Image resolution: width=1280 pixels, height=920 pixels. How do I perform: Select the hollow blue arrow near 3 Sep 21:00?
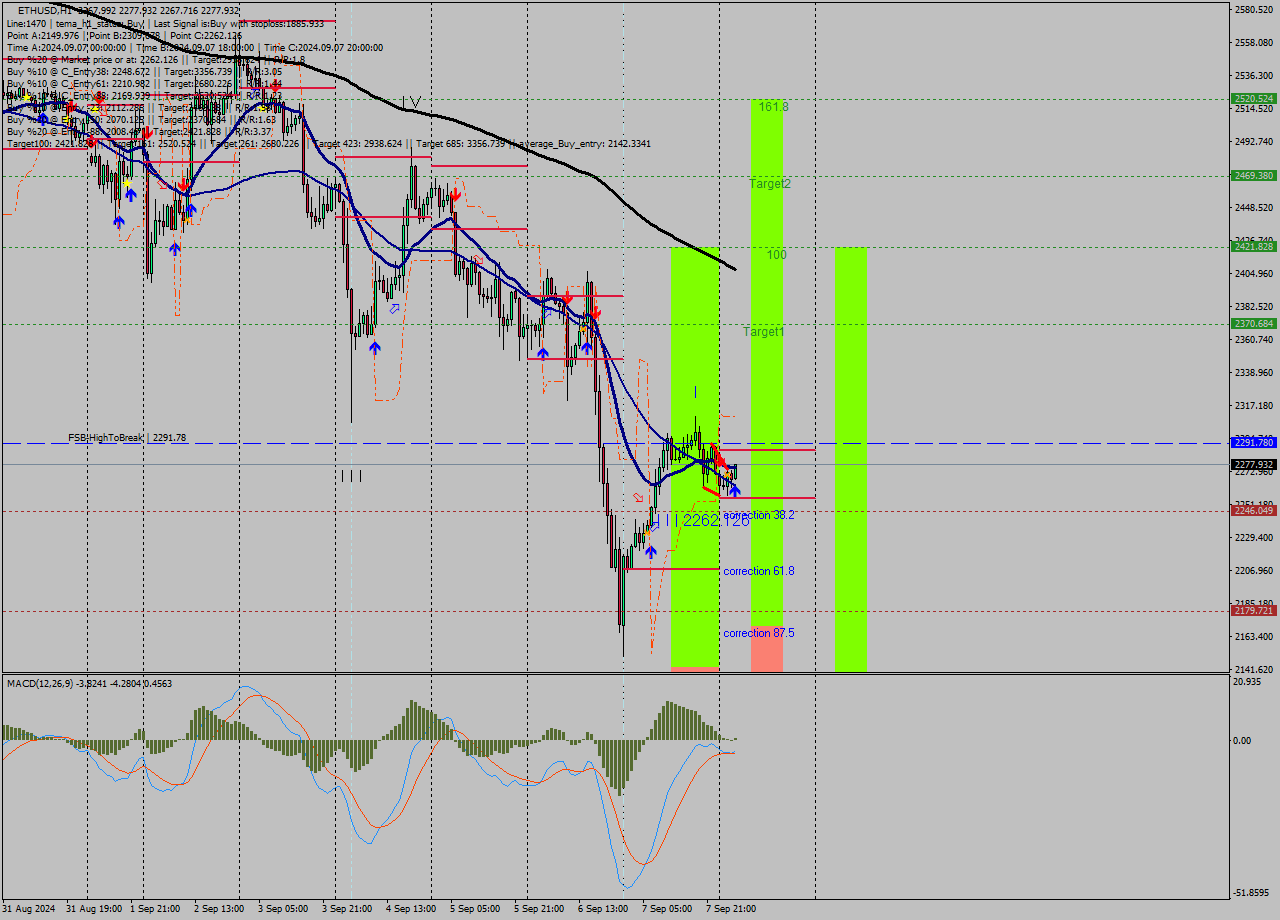click(394, 309)
